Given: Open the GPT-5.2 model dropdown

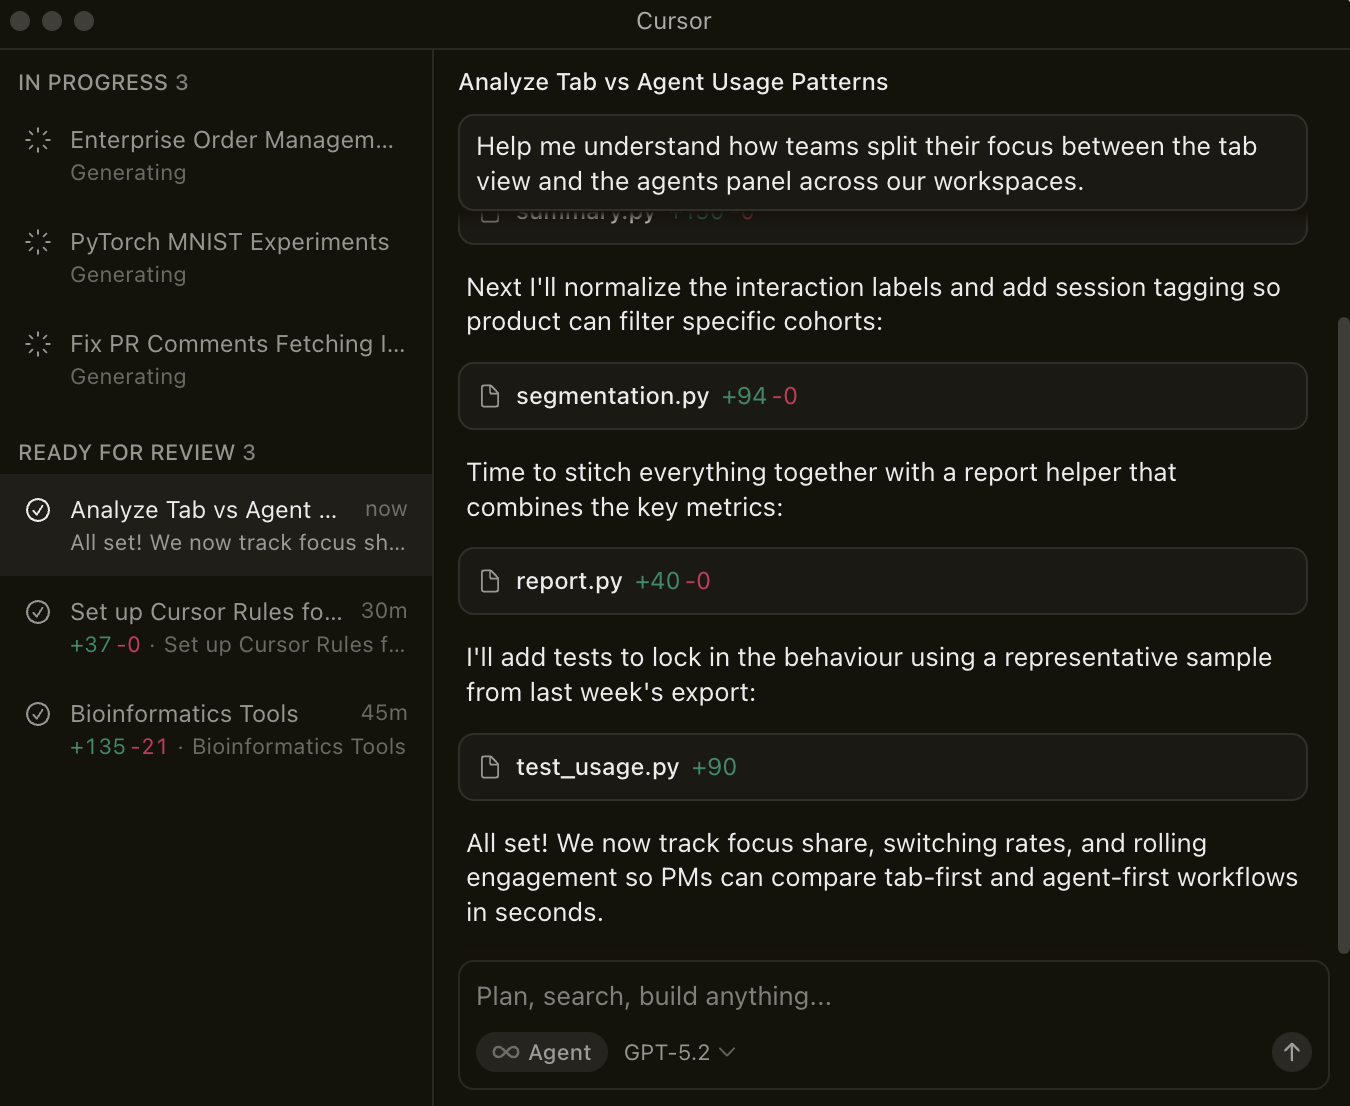Looking at the screenshot, I should tap(679, 1052).
